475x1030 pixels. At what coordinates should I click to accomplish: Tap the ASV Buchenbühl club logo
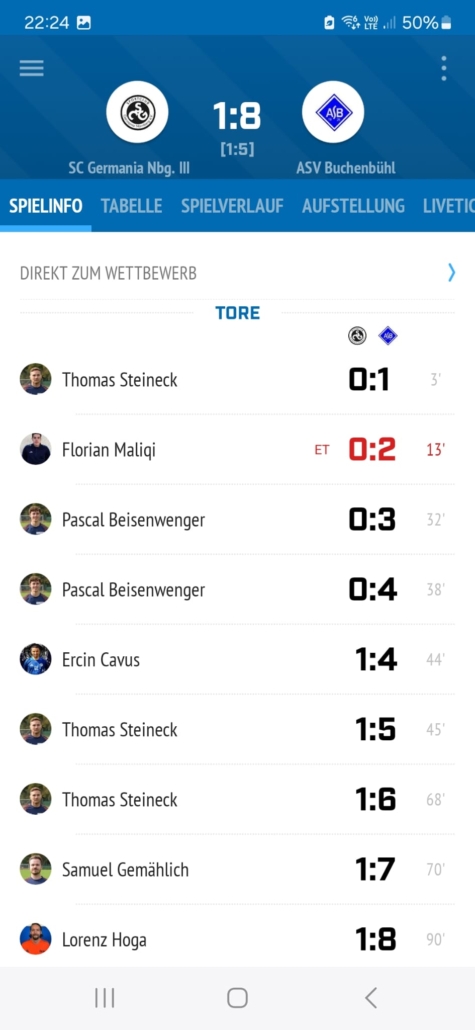click(333, 112)
